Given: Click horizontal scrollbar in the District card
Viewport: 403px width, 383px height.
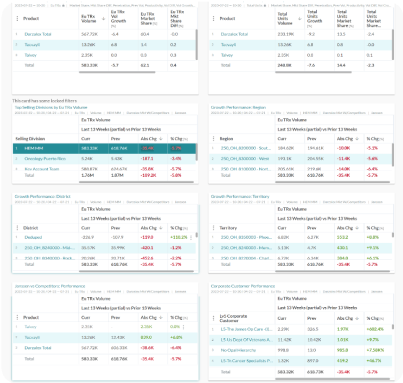Looking at the screenshot, I should pyautogui.click(x=136, y=271).
